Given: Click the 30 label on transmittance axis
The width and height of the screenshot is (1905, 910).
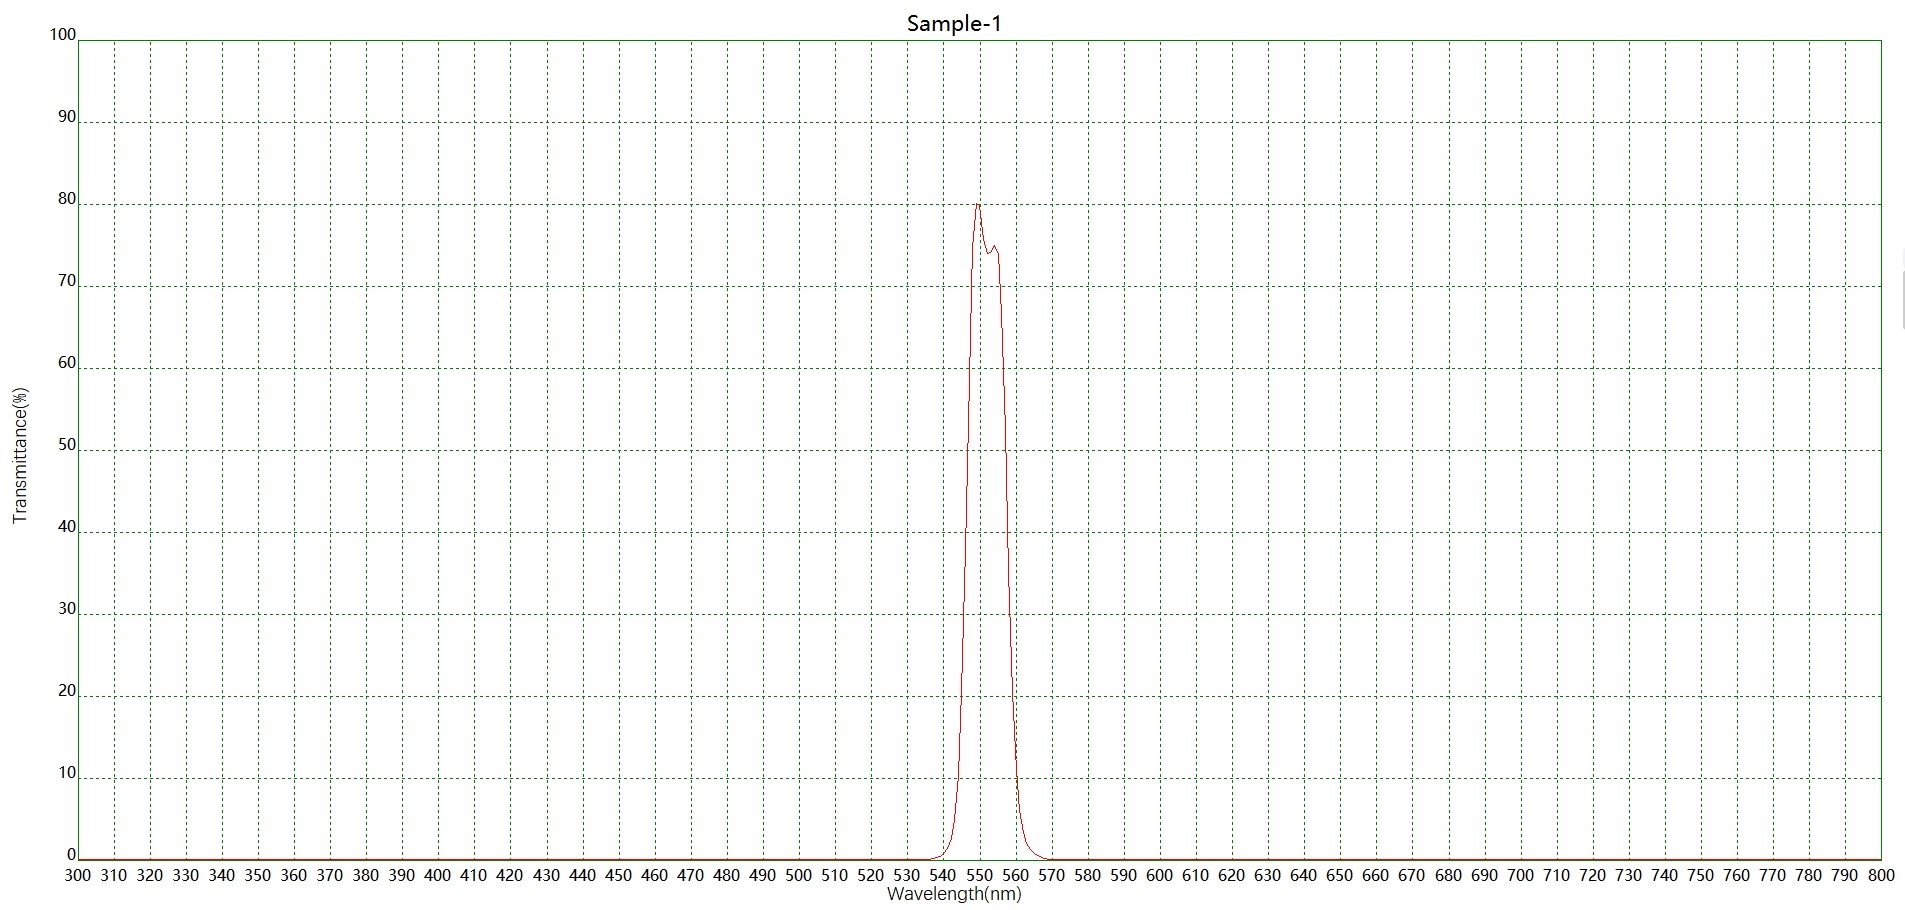Looking at the screenshot, I should (x=66, y=609).
